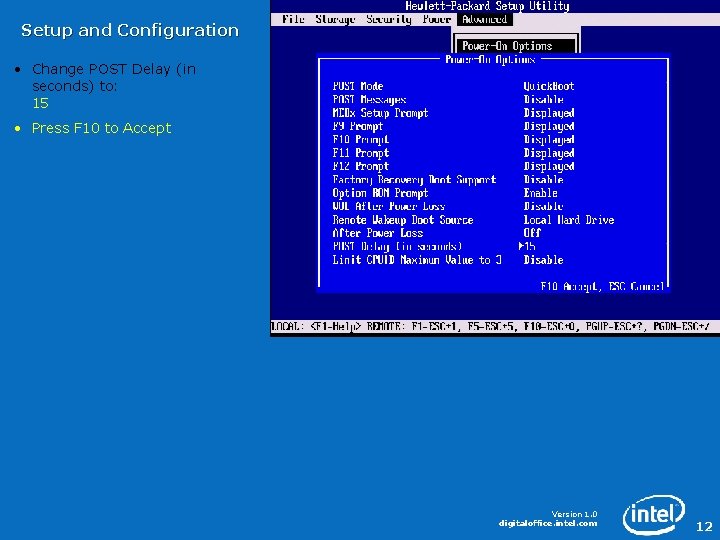The image size is (720, 540).
Task: Toggle F9 Prompt Displayed value
Action: [x=549, y=126]
